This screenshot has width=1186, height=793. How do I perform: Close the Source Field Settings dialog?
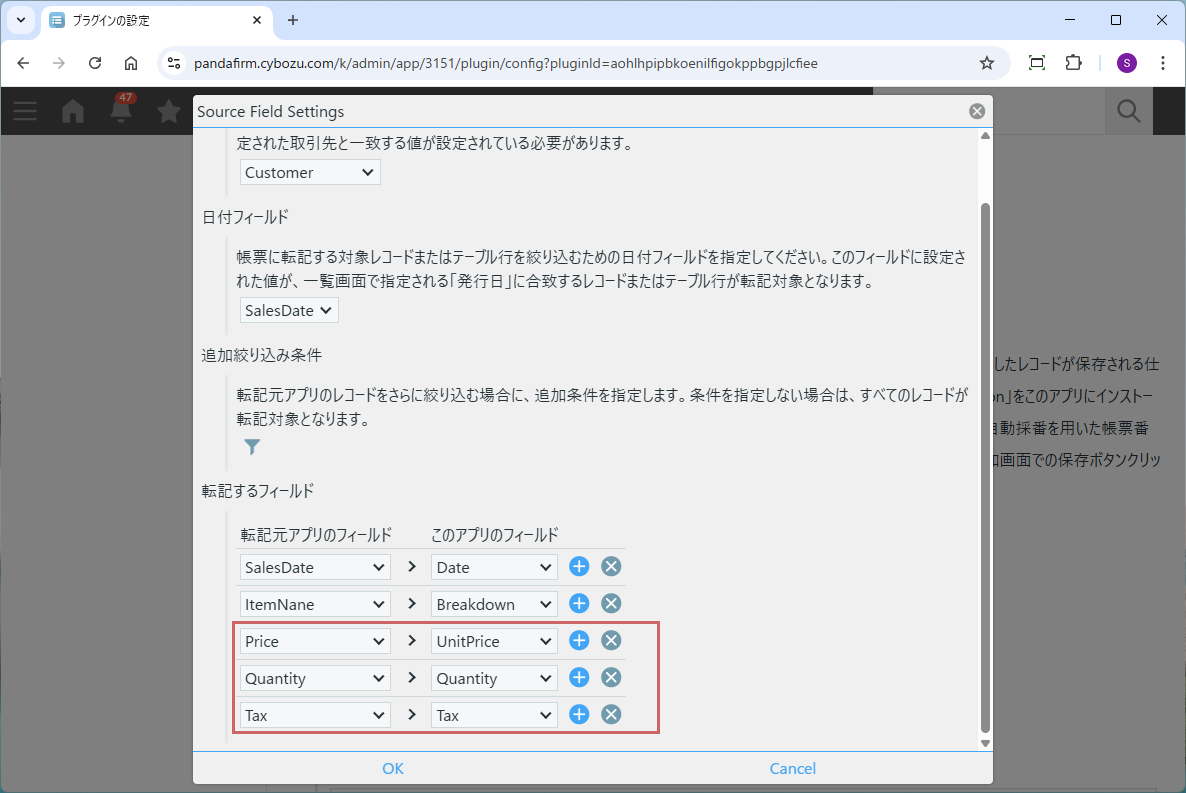click(x=977, y=112)
